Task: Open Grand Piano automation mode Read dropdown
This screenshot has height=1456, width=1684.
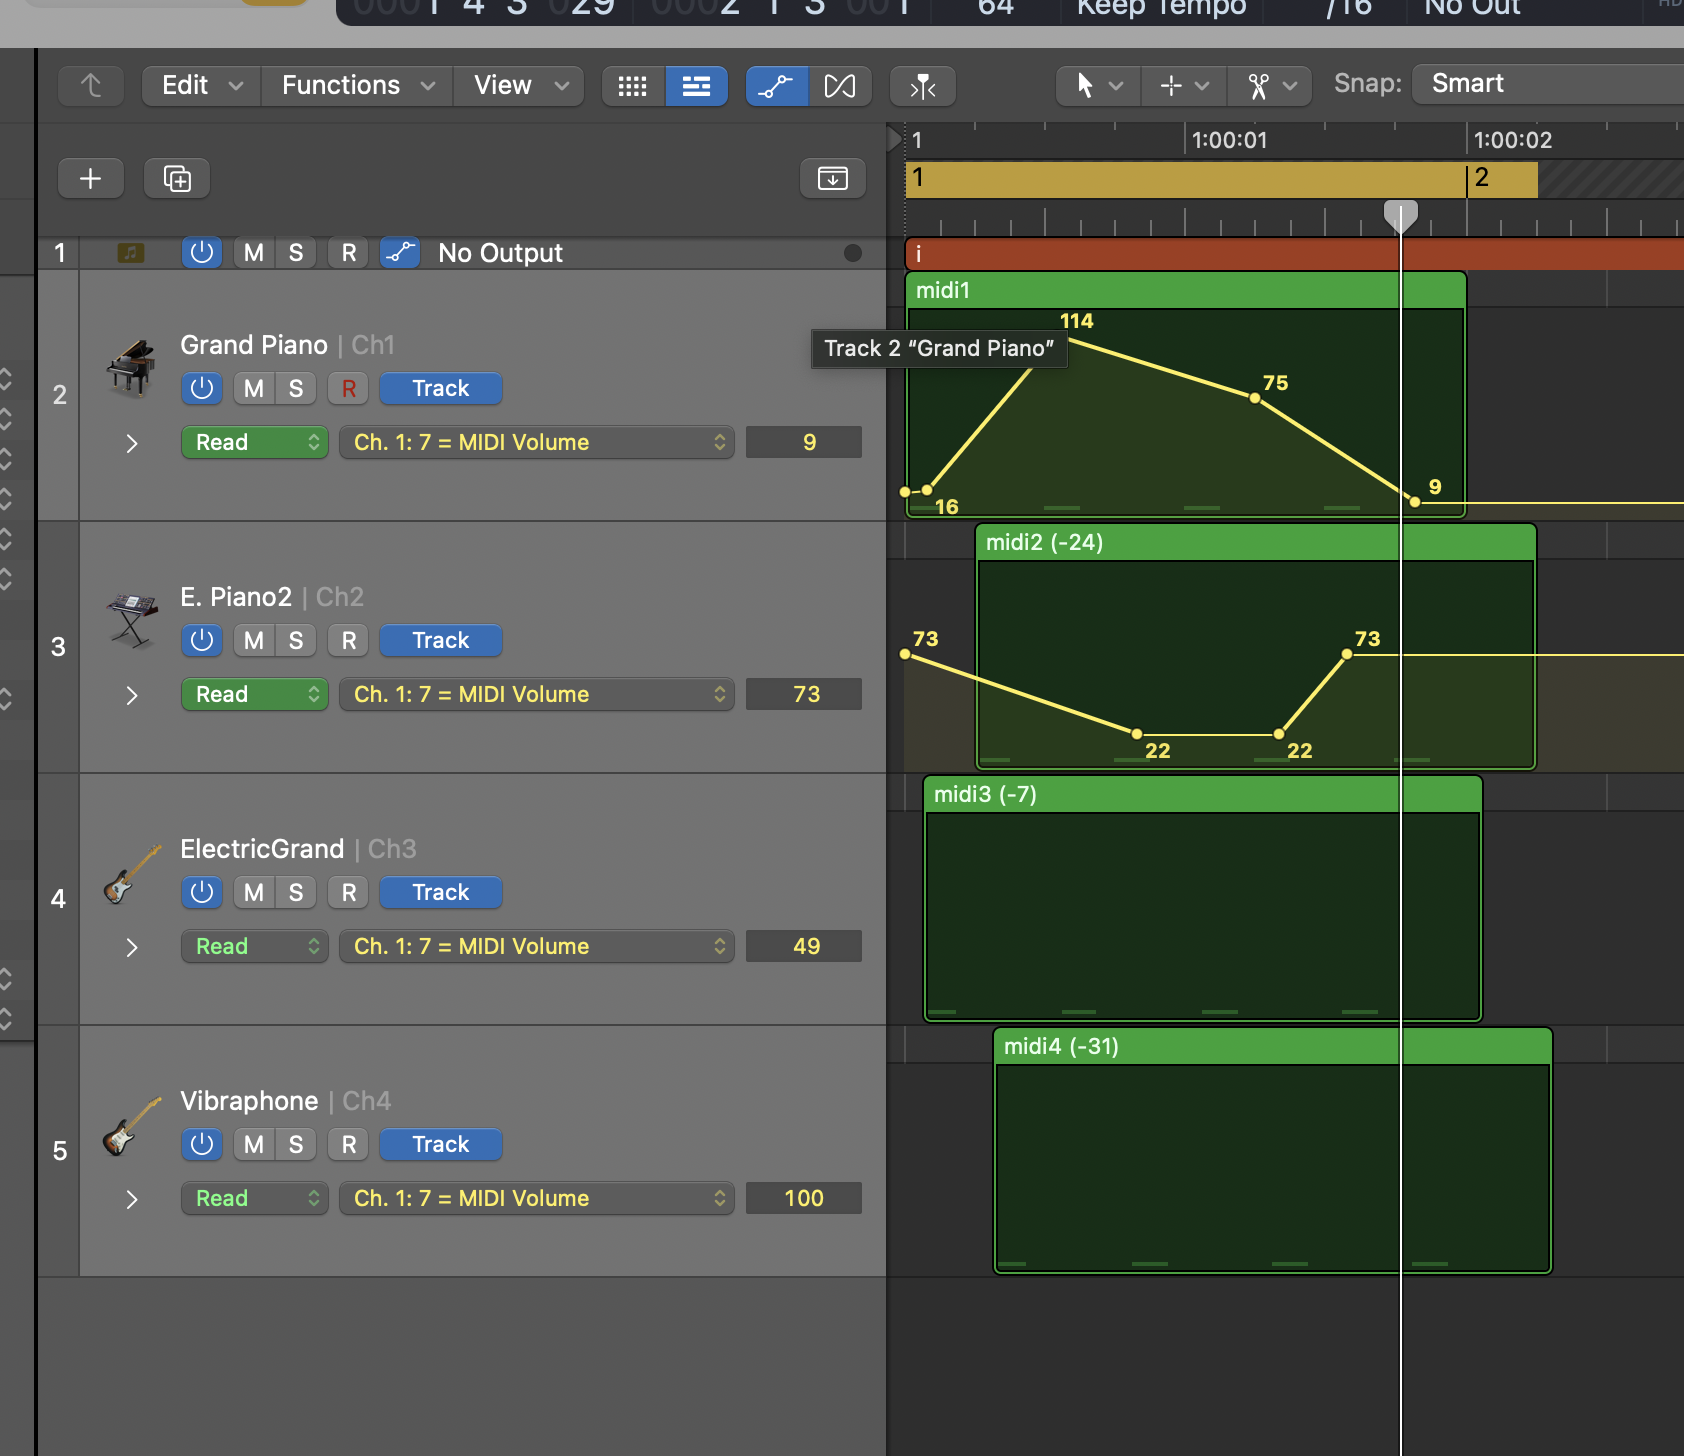Action: (x=255, y=443)
